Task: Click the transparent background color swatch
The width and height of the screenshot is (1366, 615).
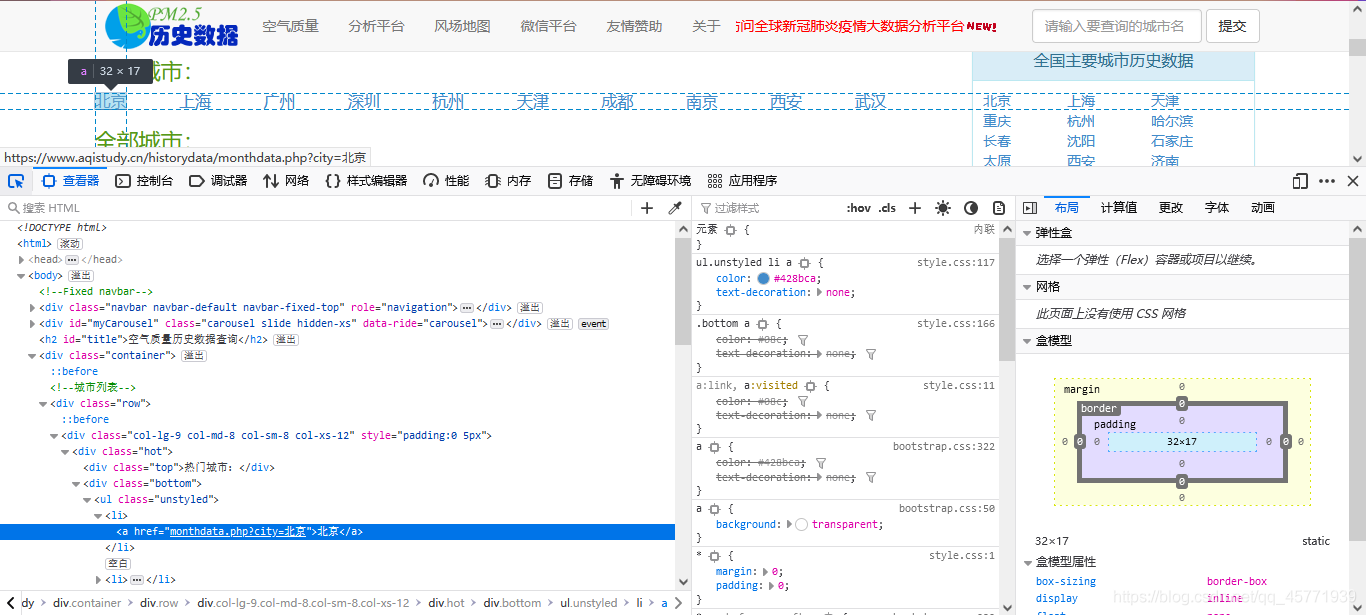Action: 802,525
